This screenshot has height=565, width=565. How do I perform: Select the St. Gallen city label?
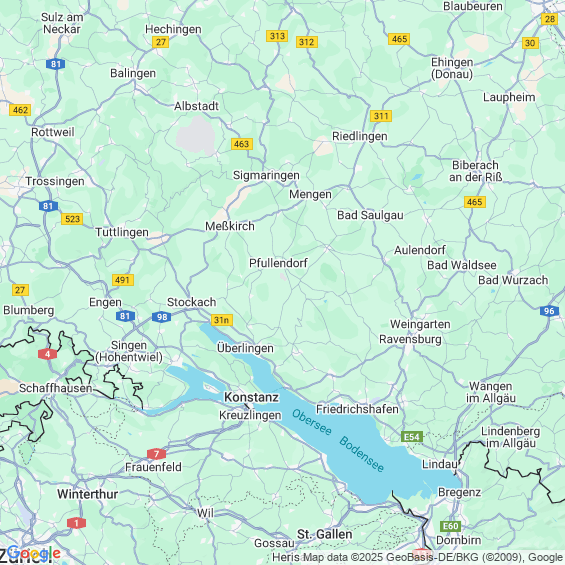(324, 534)
